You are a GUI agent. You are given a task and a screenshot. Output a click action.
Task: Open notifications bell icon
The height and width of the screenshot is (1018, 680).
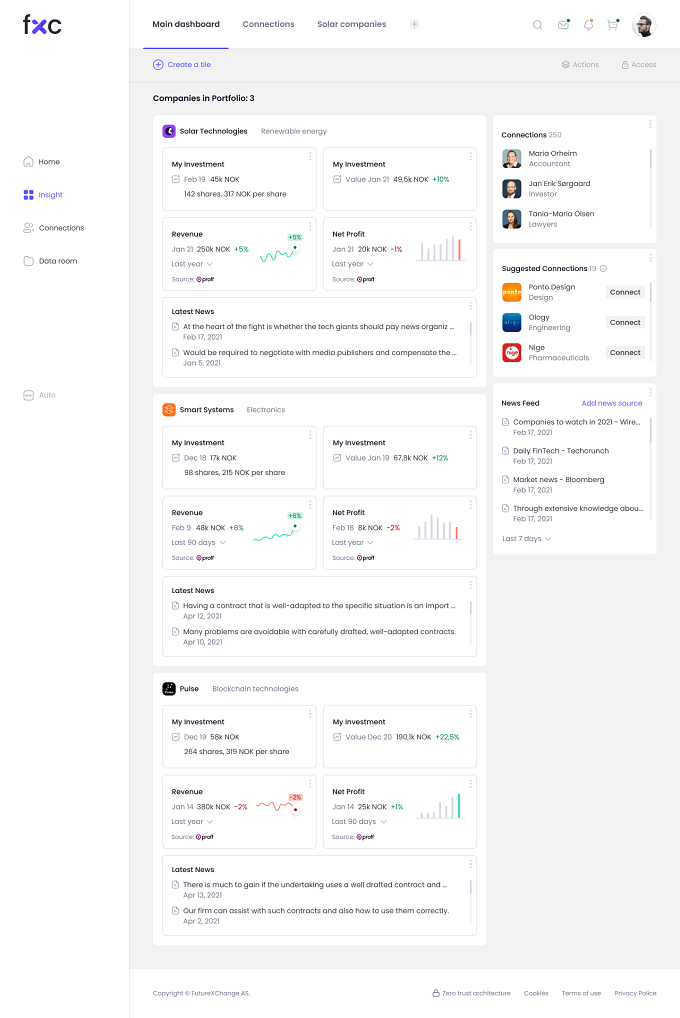588,25
